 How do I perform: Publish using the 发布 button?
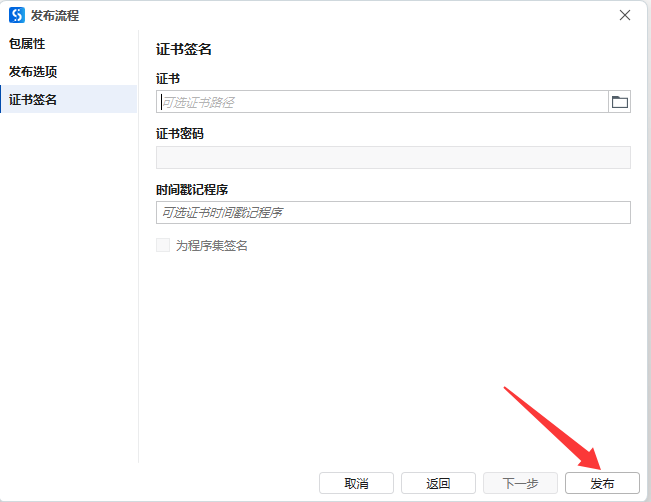602,483
